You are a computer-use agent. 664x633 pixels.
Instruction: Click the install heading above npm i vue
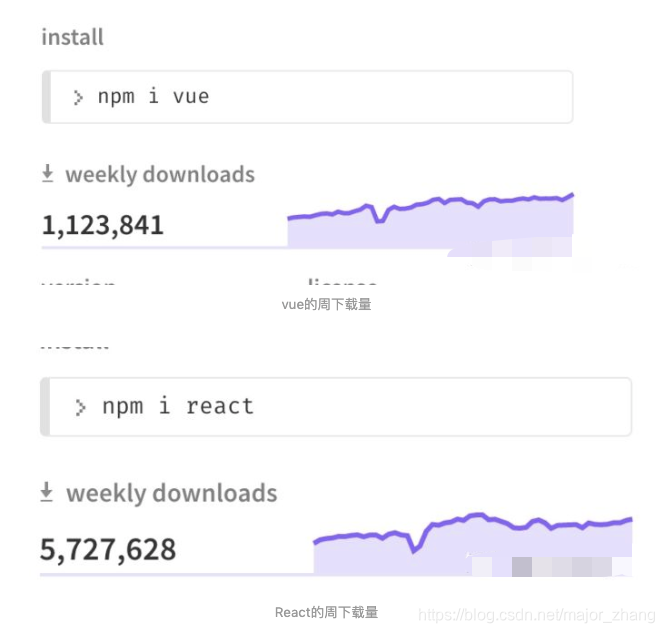[72, 37]
